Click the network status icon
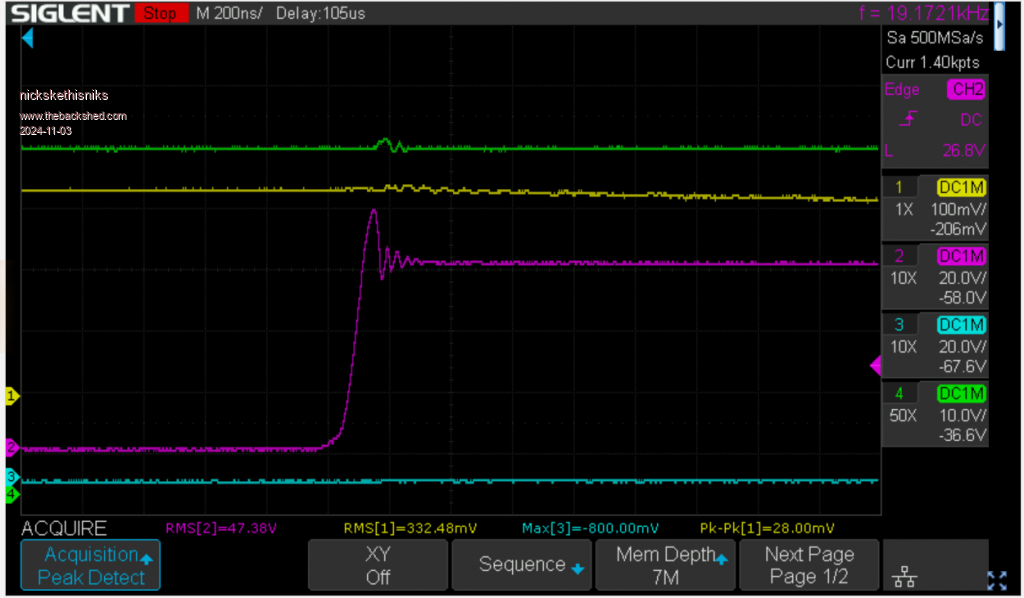This screenshot has height=598, width=1024. pos(905,577)
